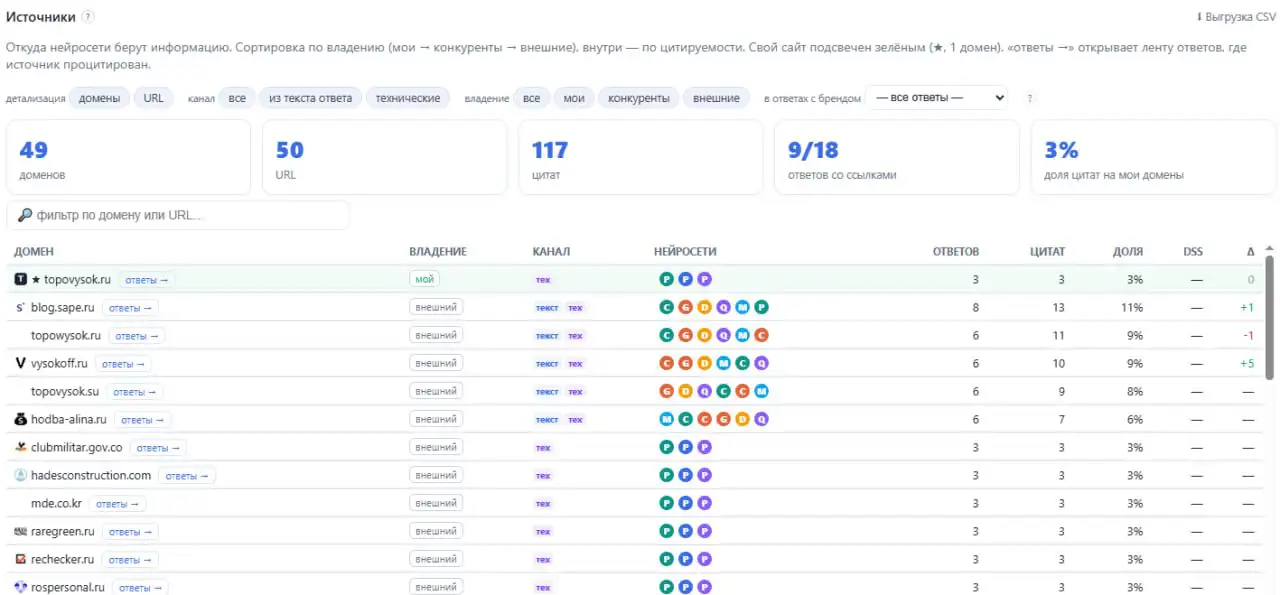Select the конкуренты ownership chip
This screenshot has width=1280, height=595.
(x=640, y=98)
